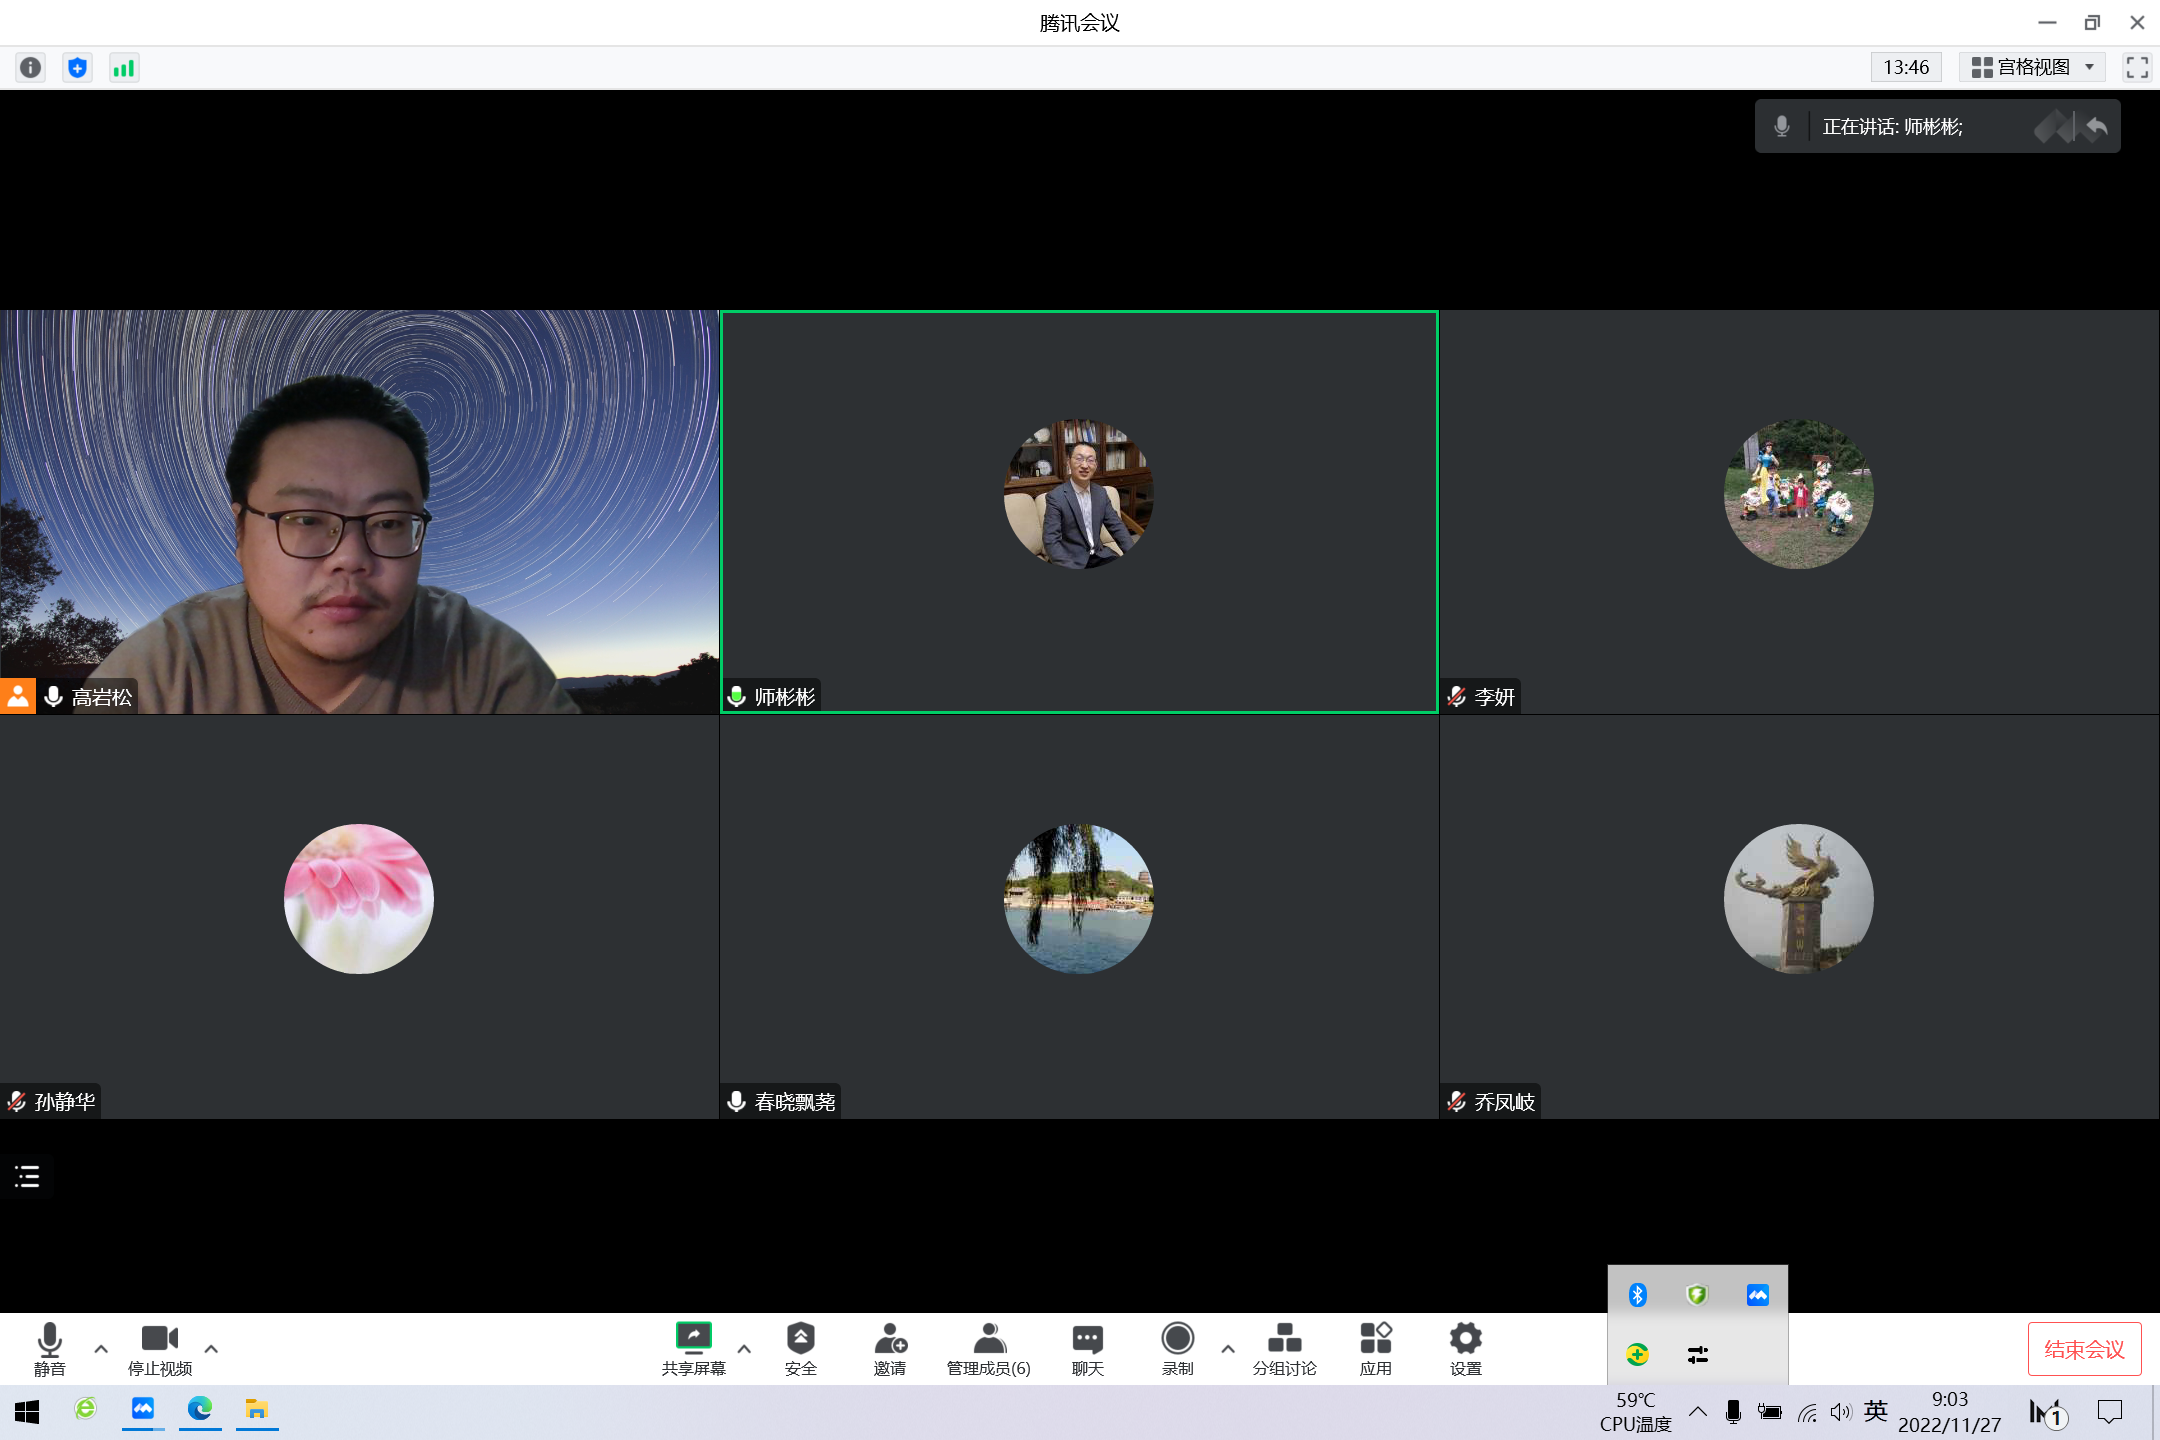Expand recording options arrow next to 录制
The image size is (2160, 1440).
tap(1228, 1348)
